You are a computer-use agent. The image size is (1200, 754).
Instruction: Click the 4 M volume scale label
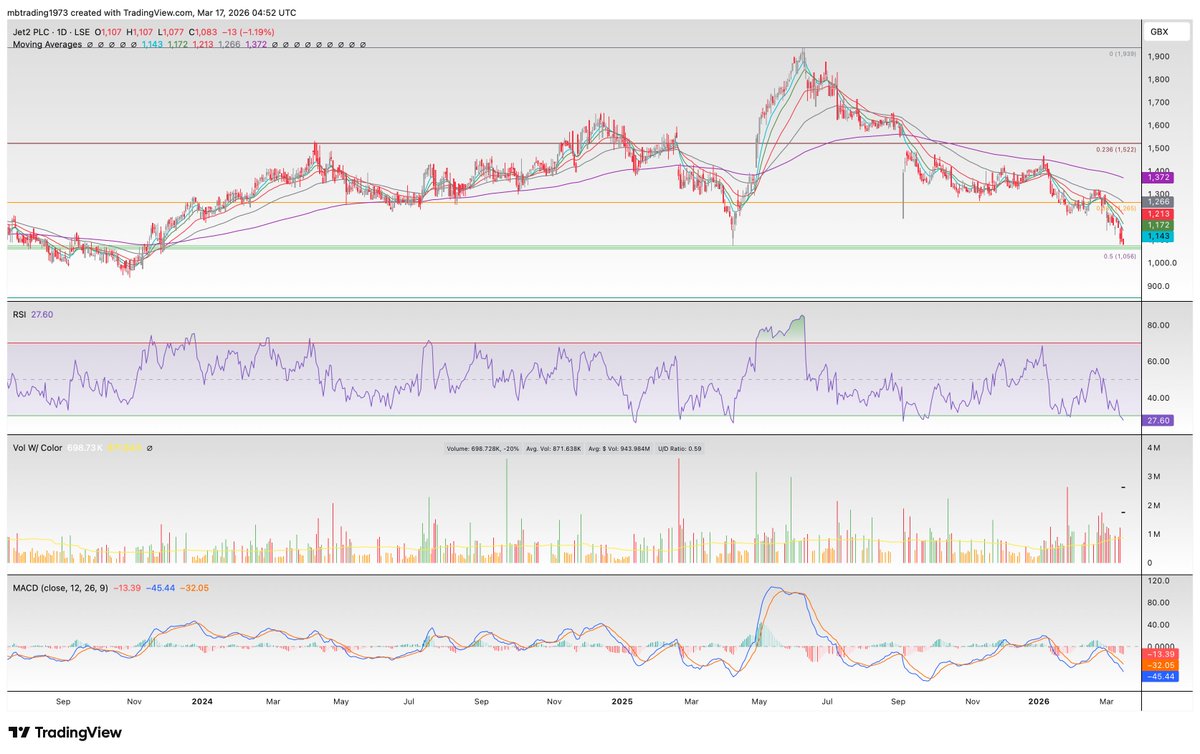pyautogui.click(x=1154, y=448)
